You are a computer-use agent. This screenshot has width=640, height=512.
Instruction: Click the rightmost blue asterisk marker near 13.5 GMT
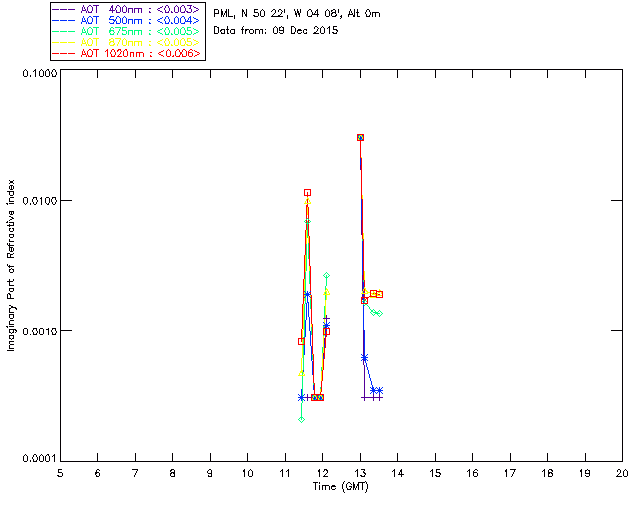tap(380, 391)
